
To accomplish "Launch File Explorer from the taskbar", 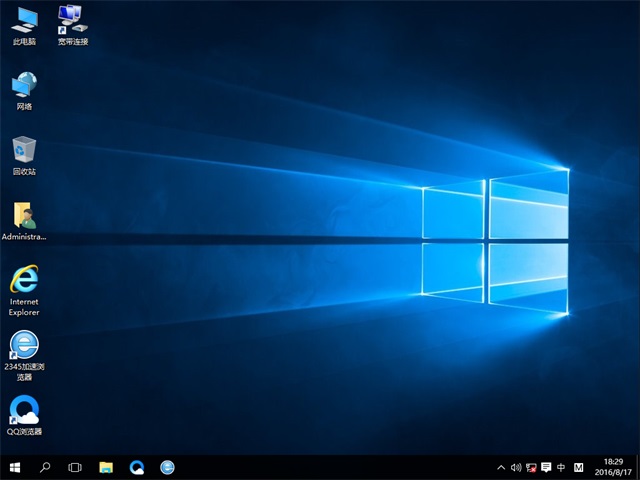I will (106, 467).
